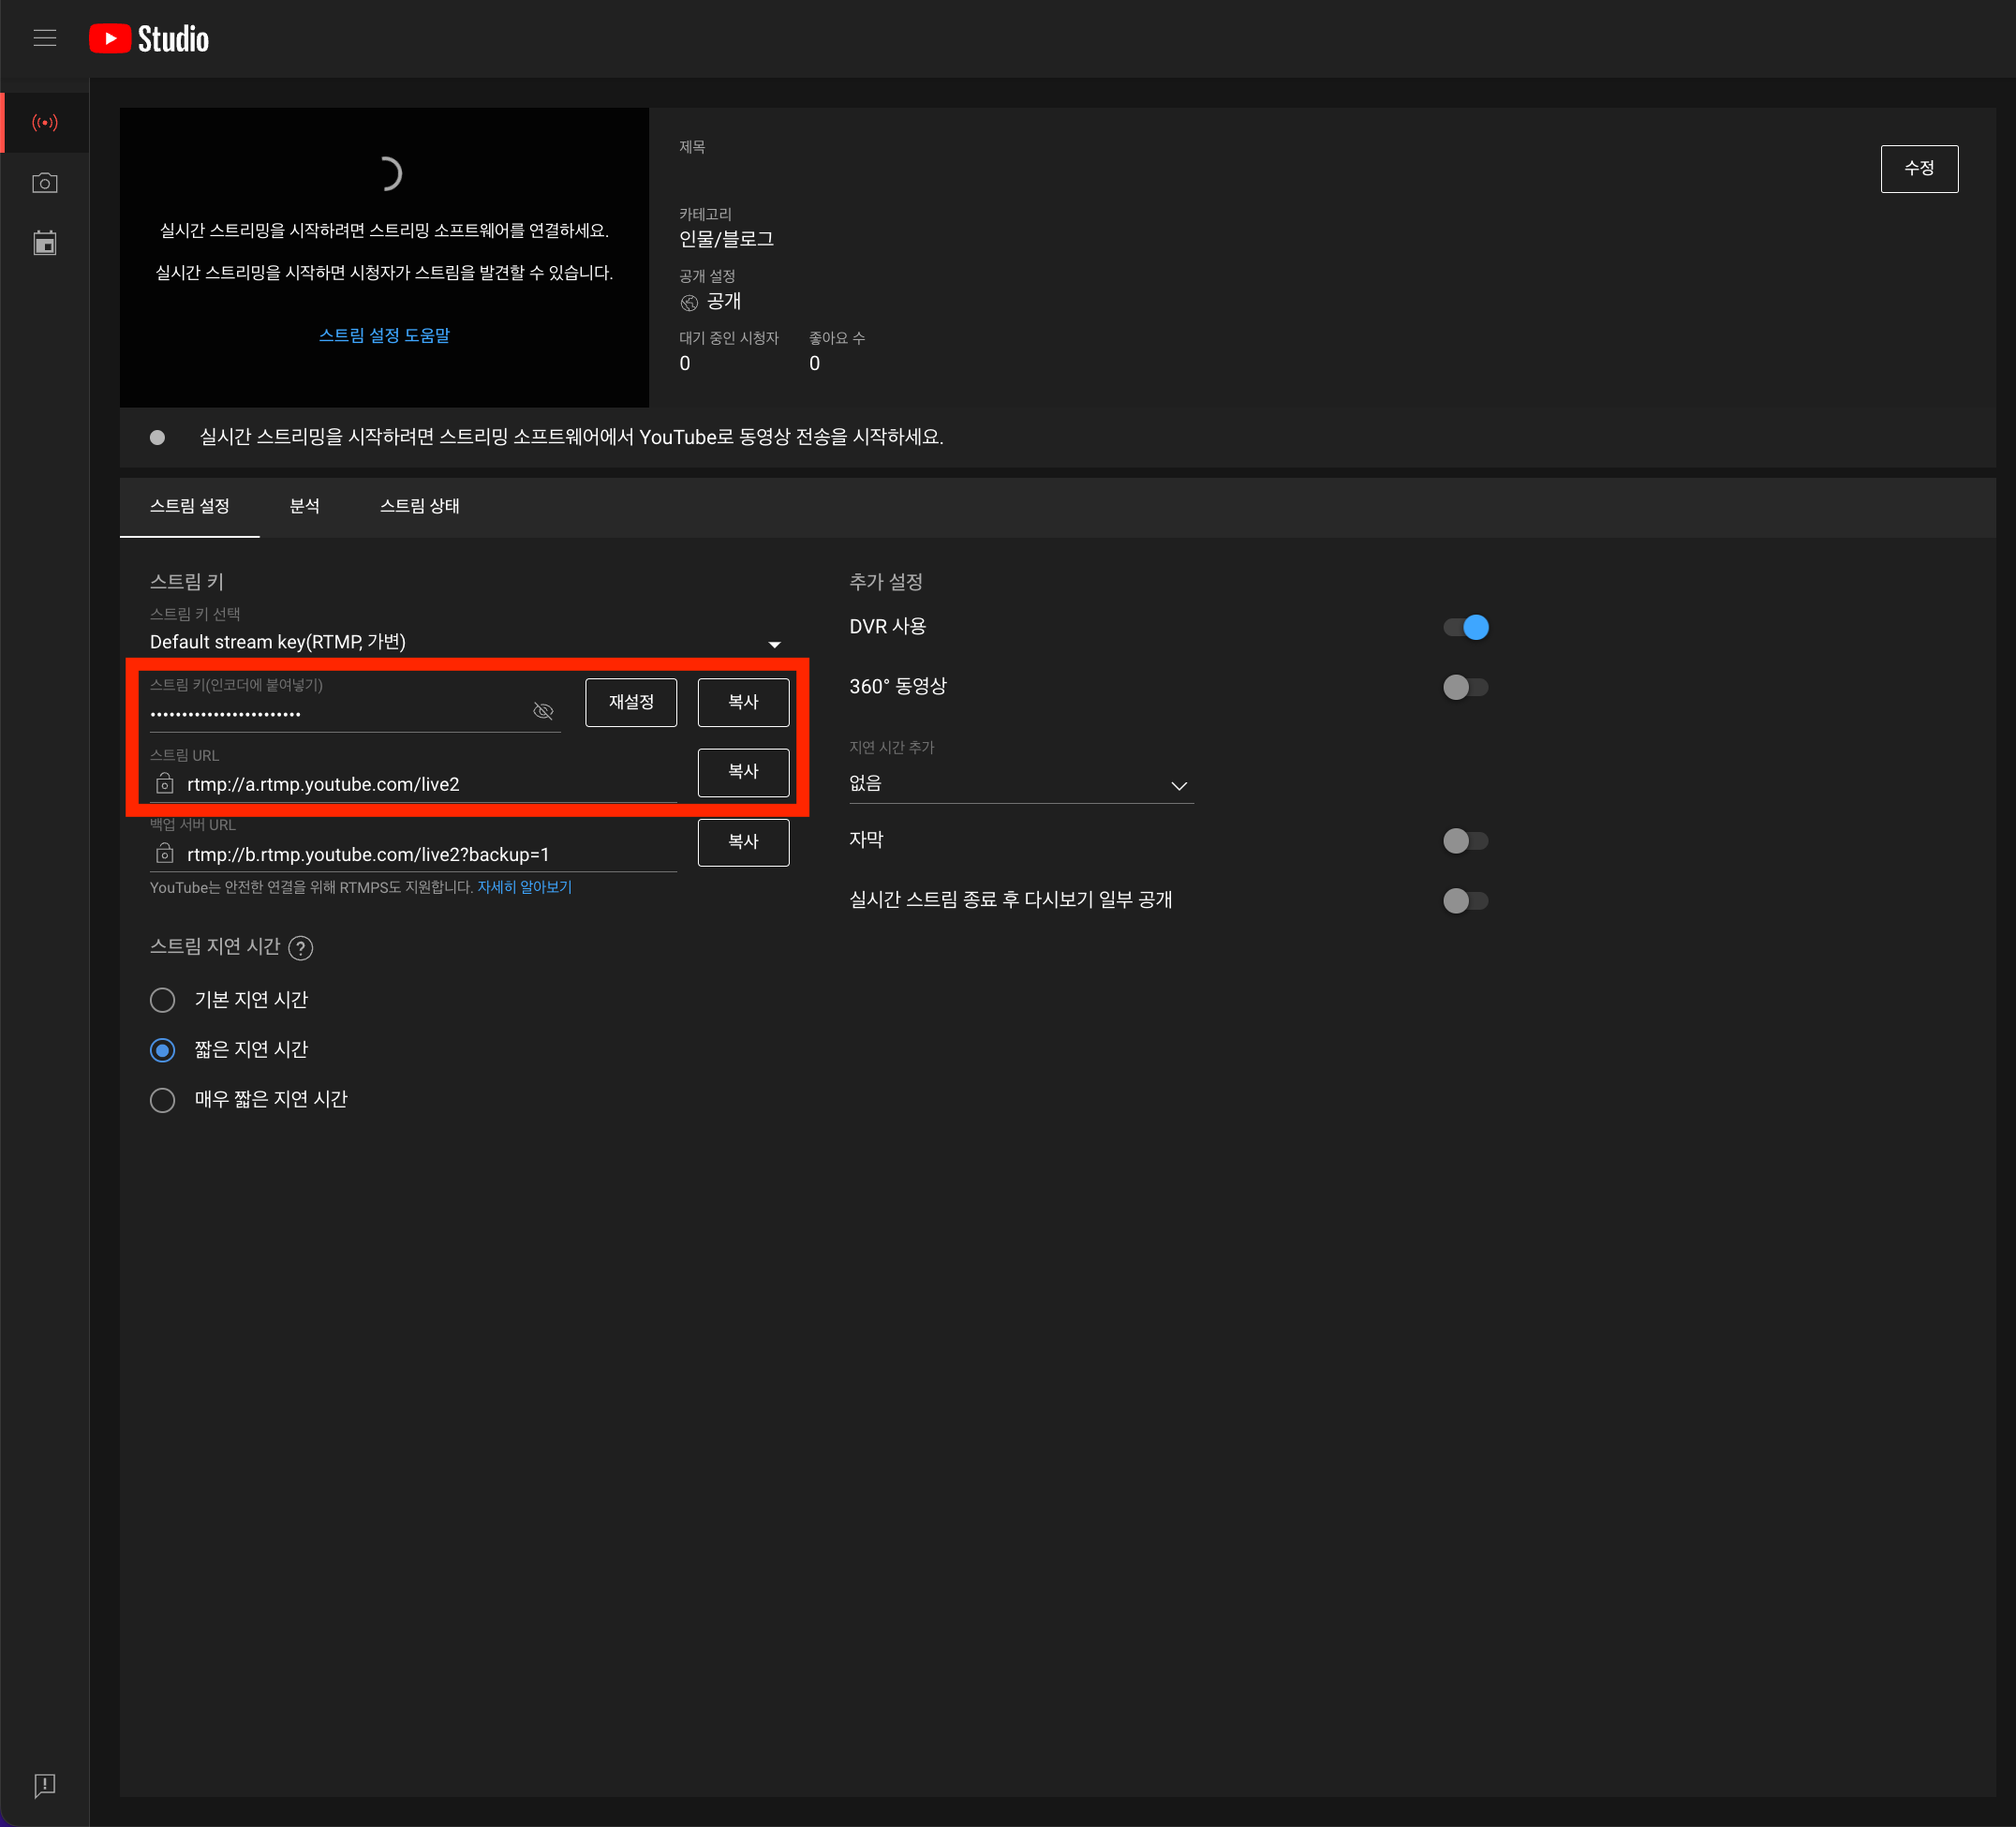Copy the 백업 서버 URL with 복사 button
2016x1827 pixels.
743,842
